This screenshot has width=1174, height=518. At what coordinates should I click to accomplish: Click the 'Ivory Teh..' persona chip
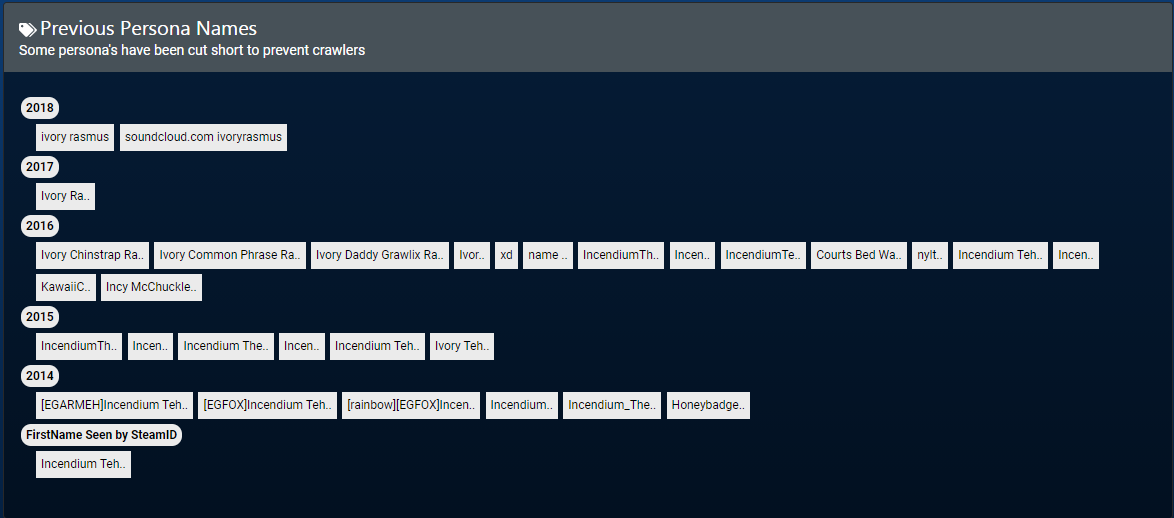(x=461, y=346)
